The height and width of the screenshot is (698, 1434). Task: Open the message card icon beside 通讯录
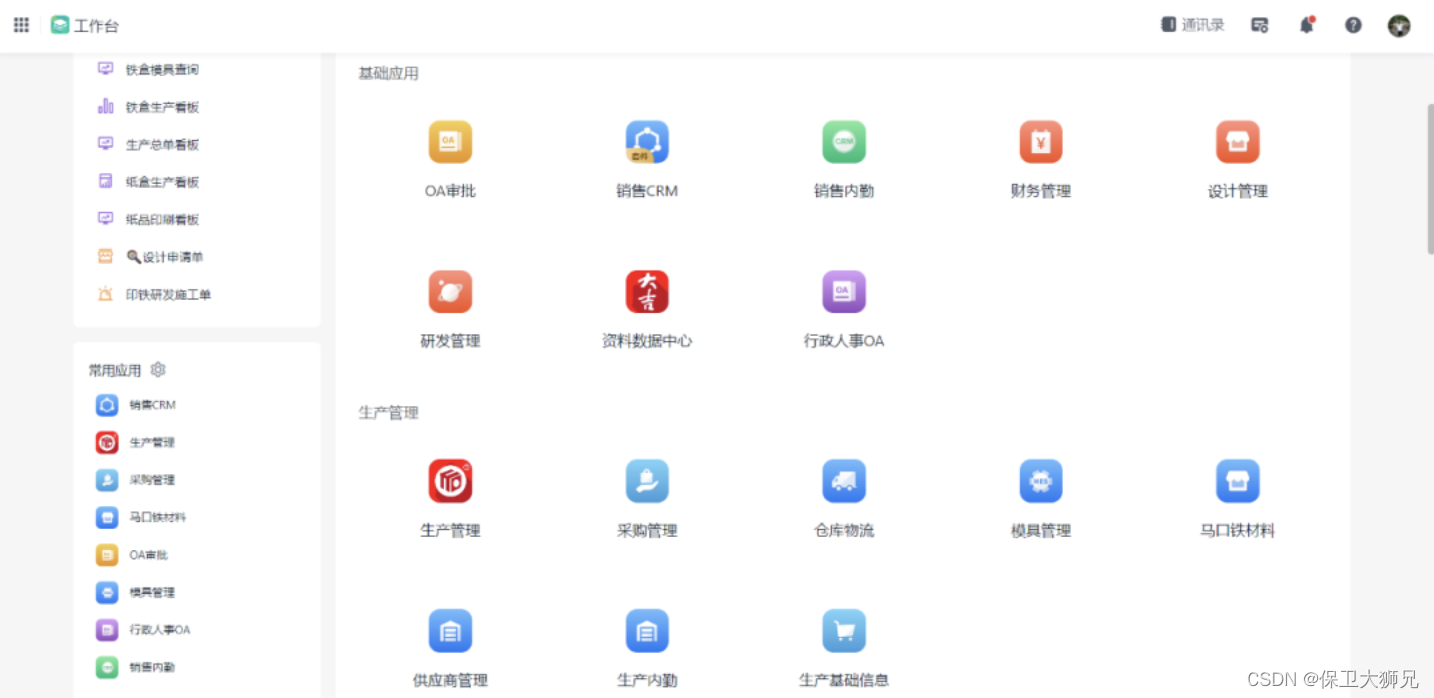pos(1260,25)
